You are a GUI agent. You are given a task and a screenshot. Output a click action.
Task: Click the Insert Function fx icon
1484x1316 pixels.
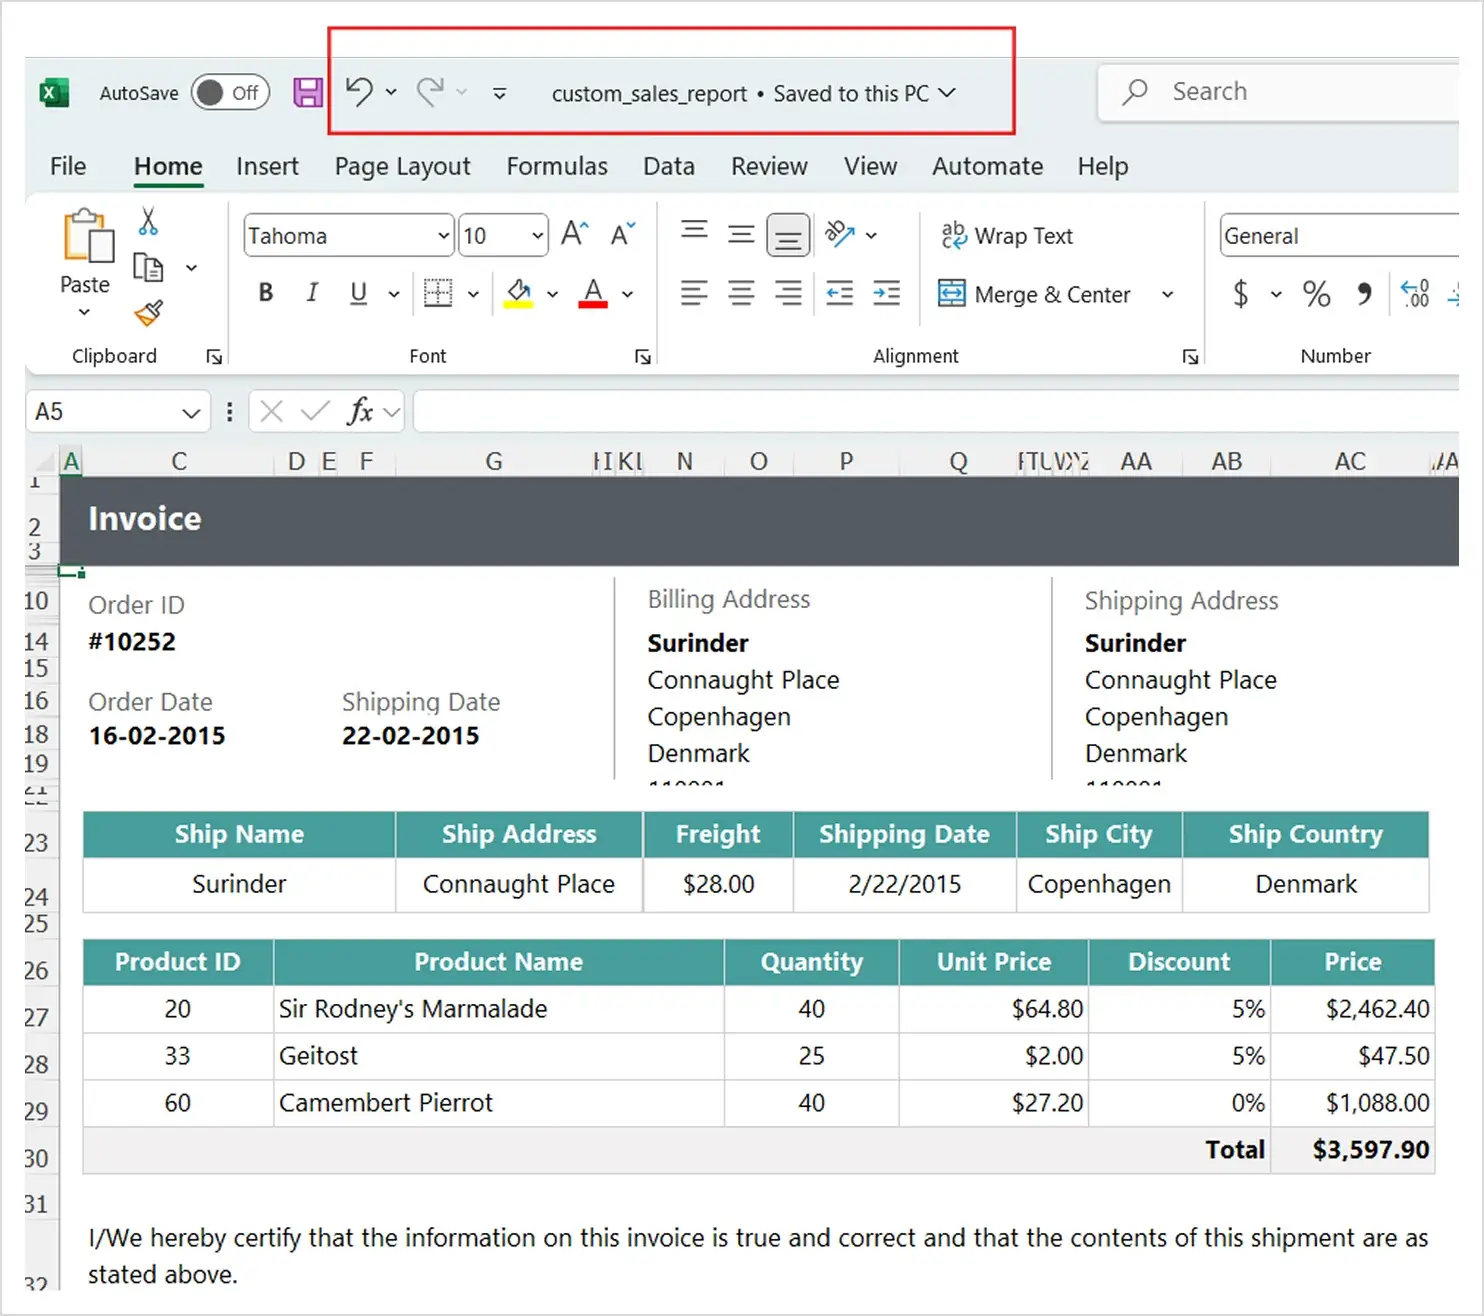click(360, 411)
